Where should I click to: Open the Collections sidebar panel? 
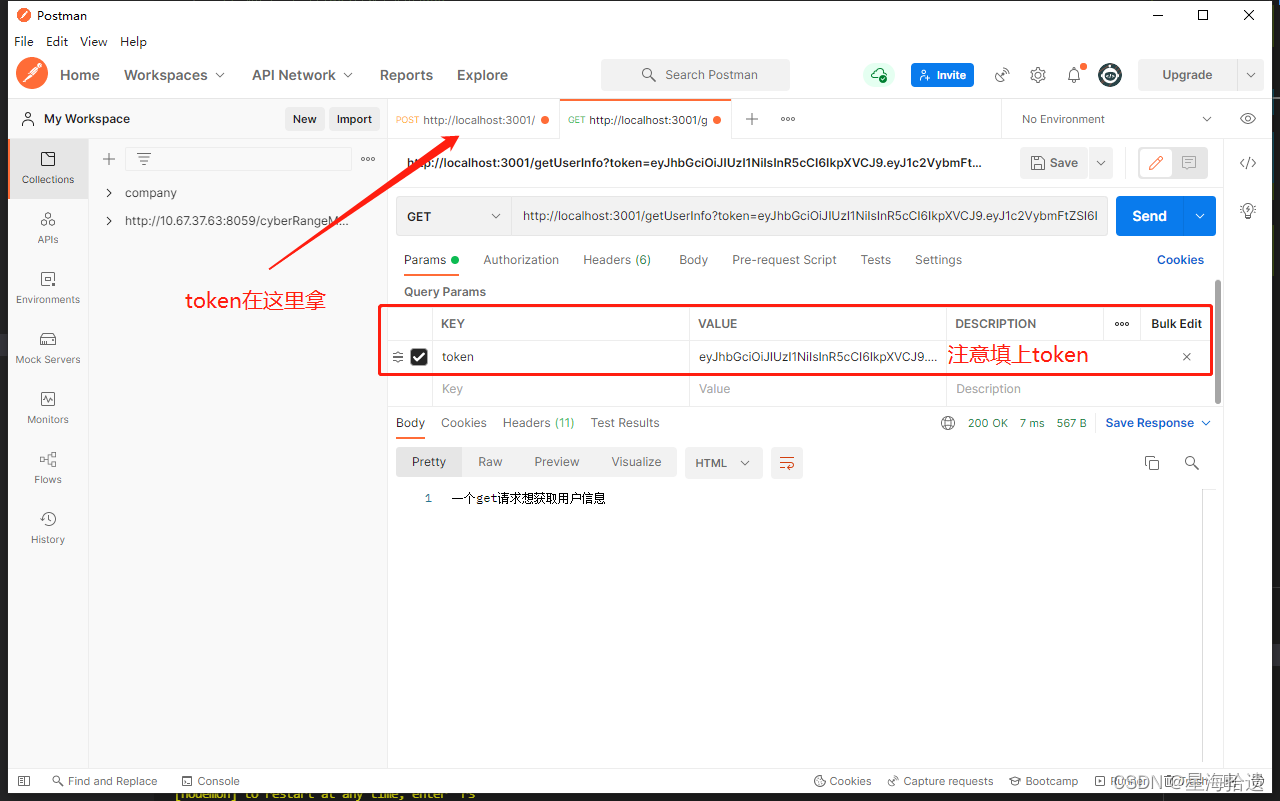48,168
